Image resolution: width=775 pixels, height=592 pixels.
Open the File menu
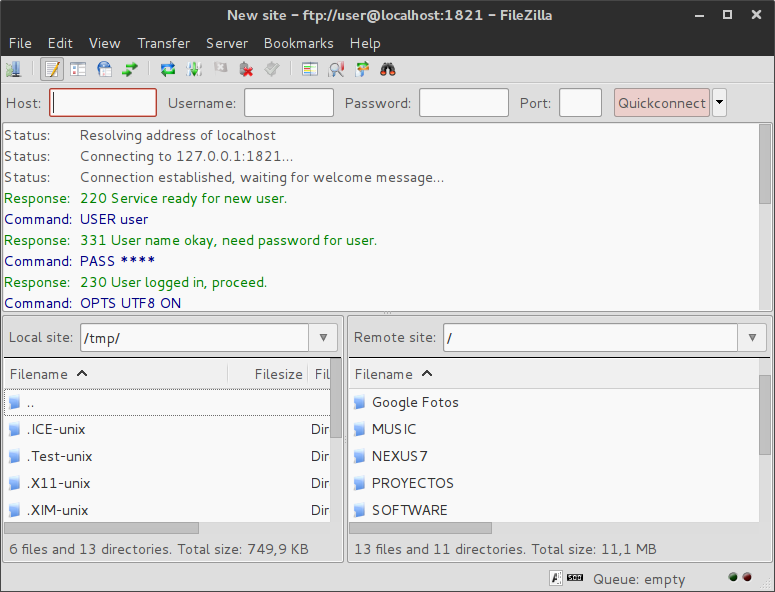coord(20,43)
